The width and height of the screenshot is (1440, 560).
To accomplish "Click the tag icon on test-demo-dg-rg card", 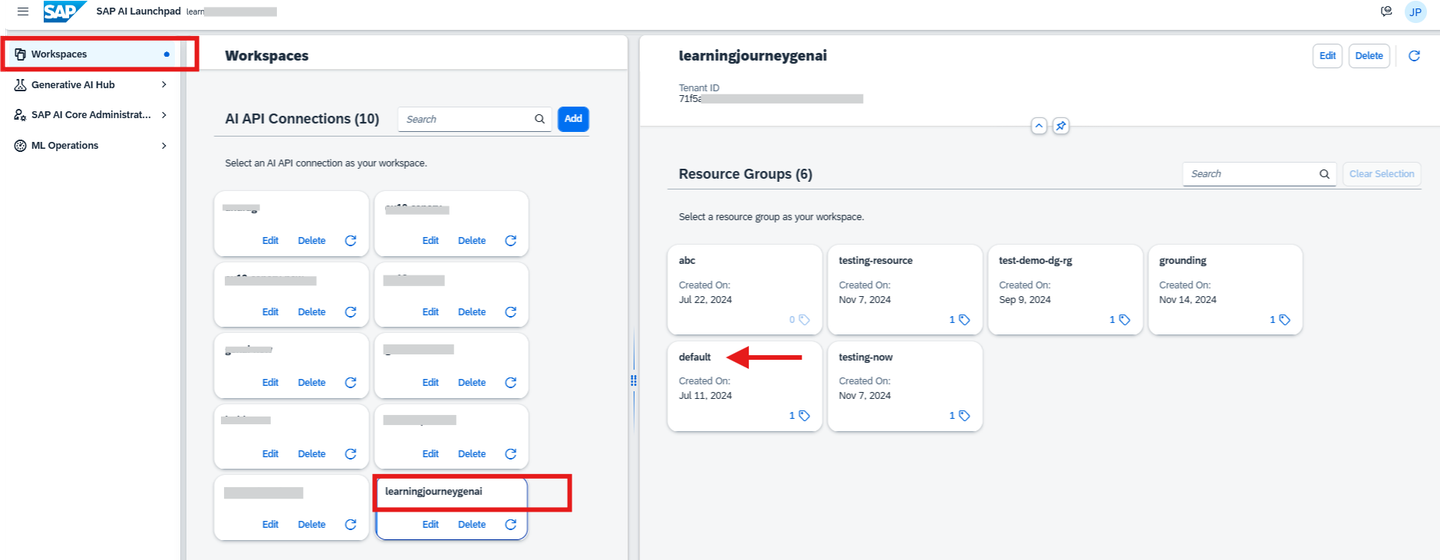I will (x=1124, y=320).
